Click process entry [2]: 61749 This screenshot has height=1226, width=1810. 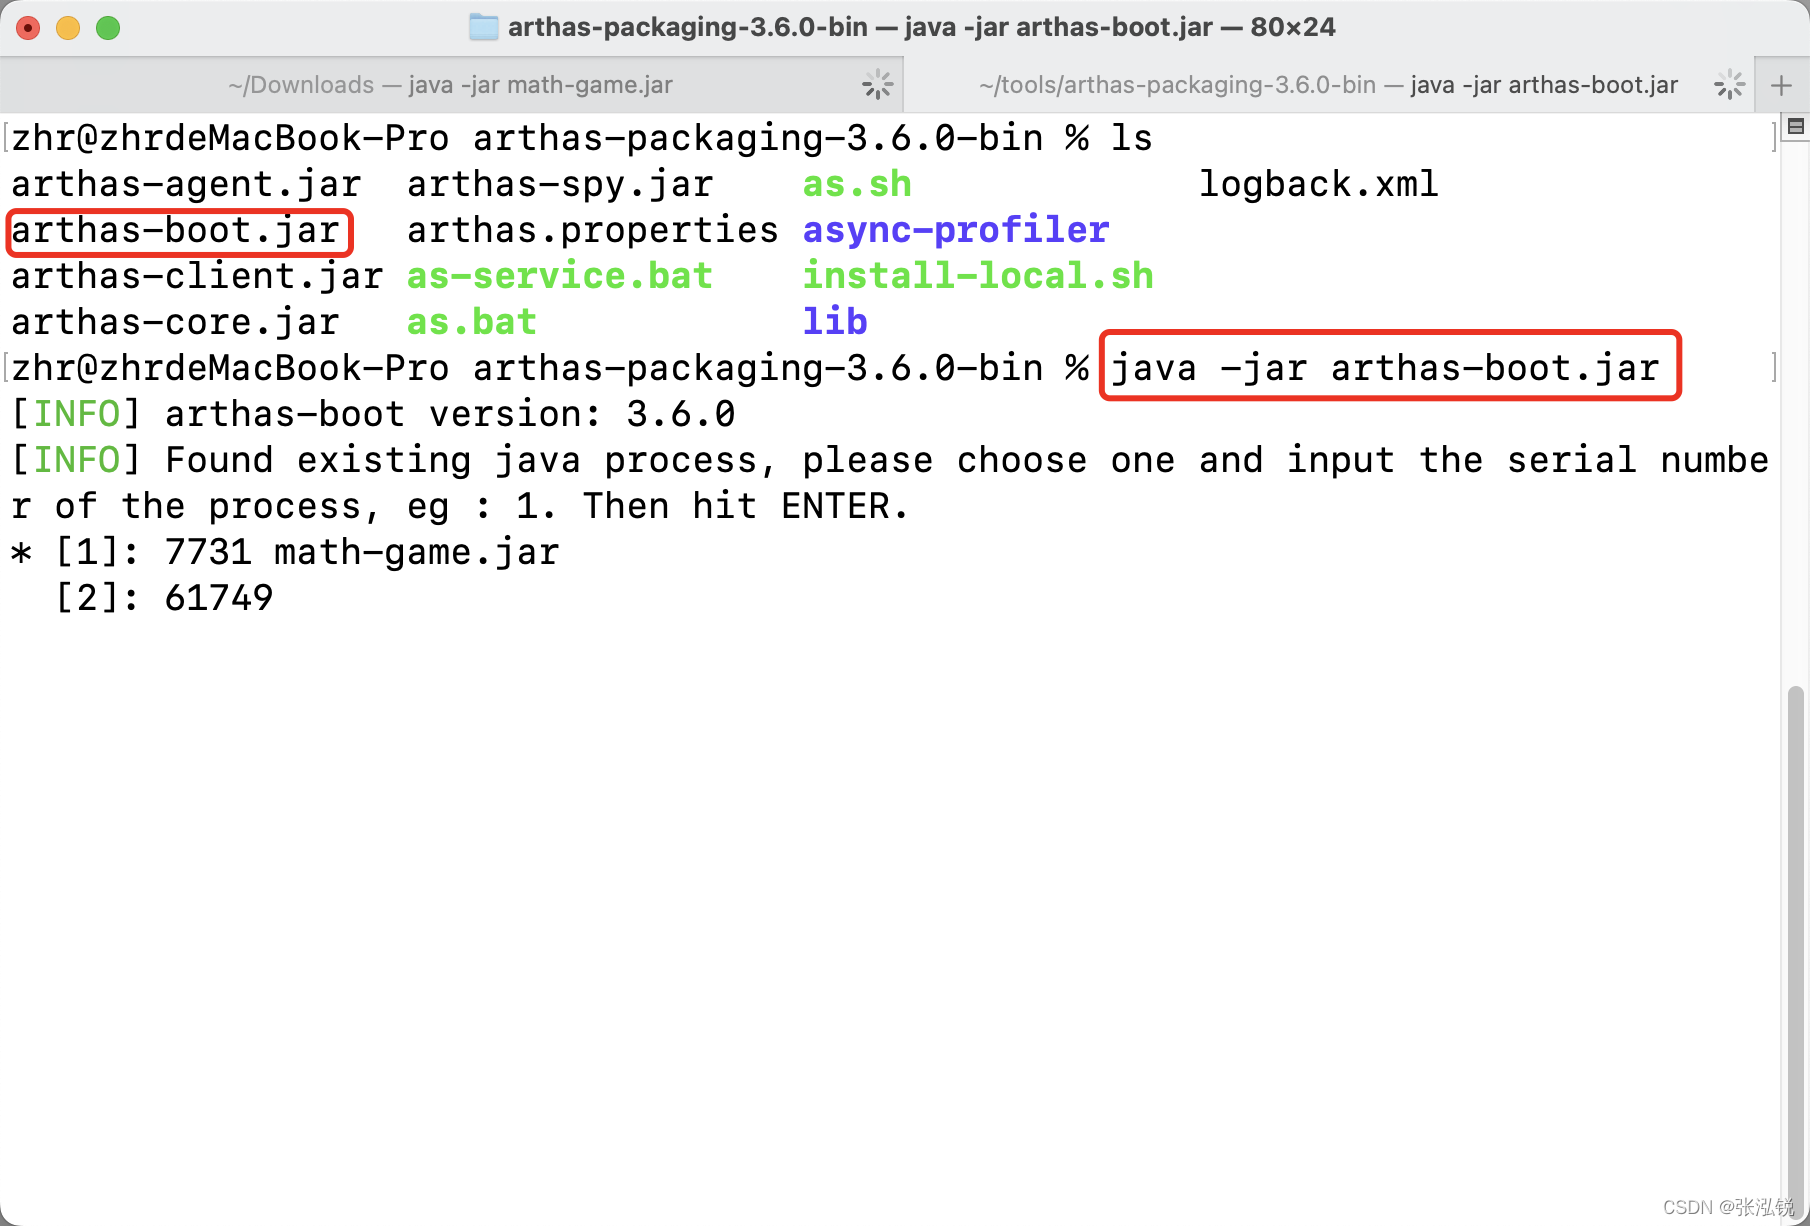164,599
